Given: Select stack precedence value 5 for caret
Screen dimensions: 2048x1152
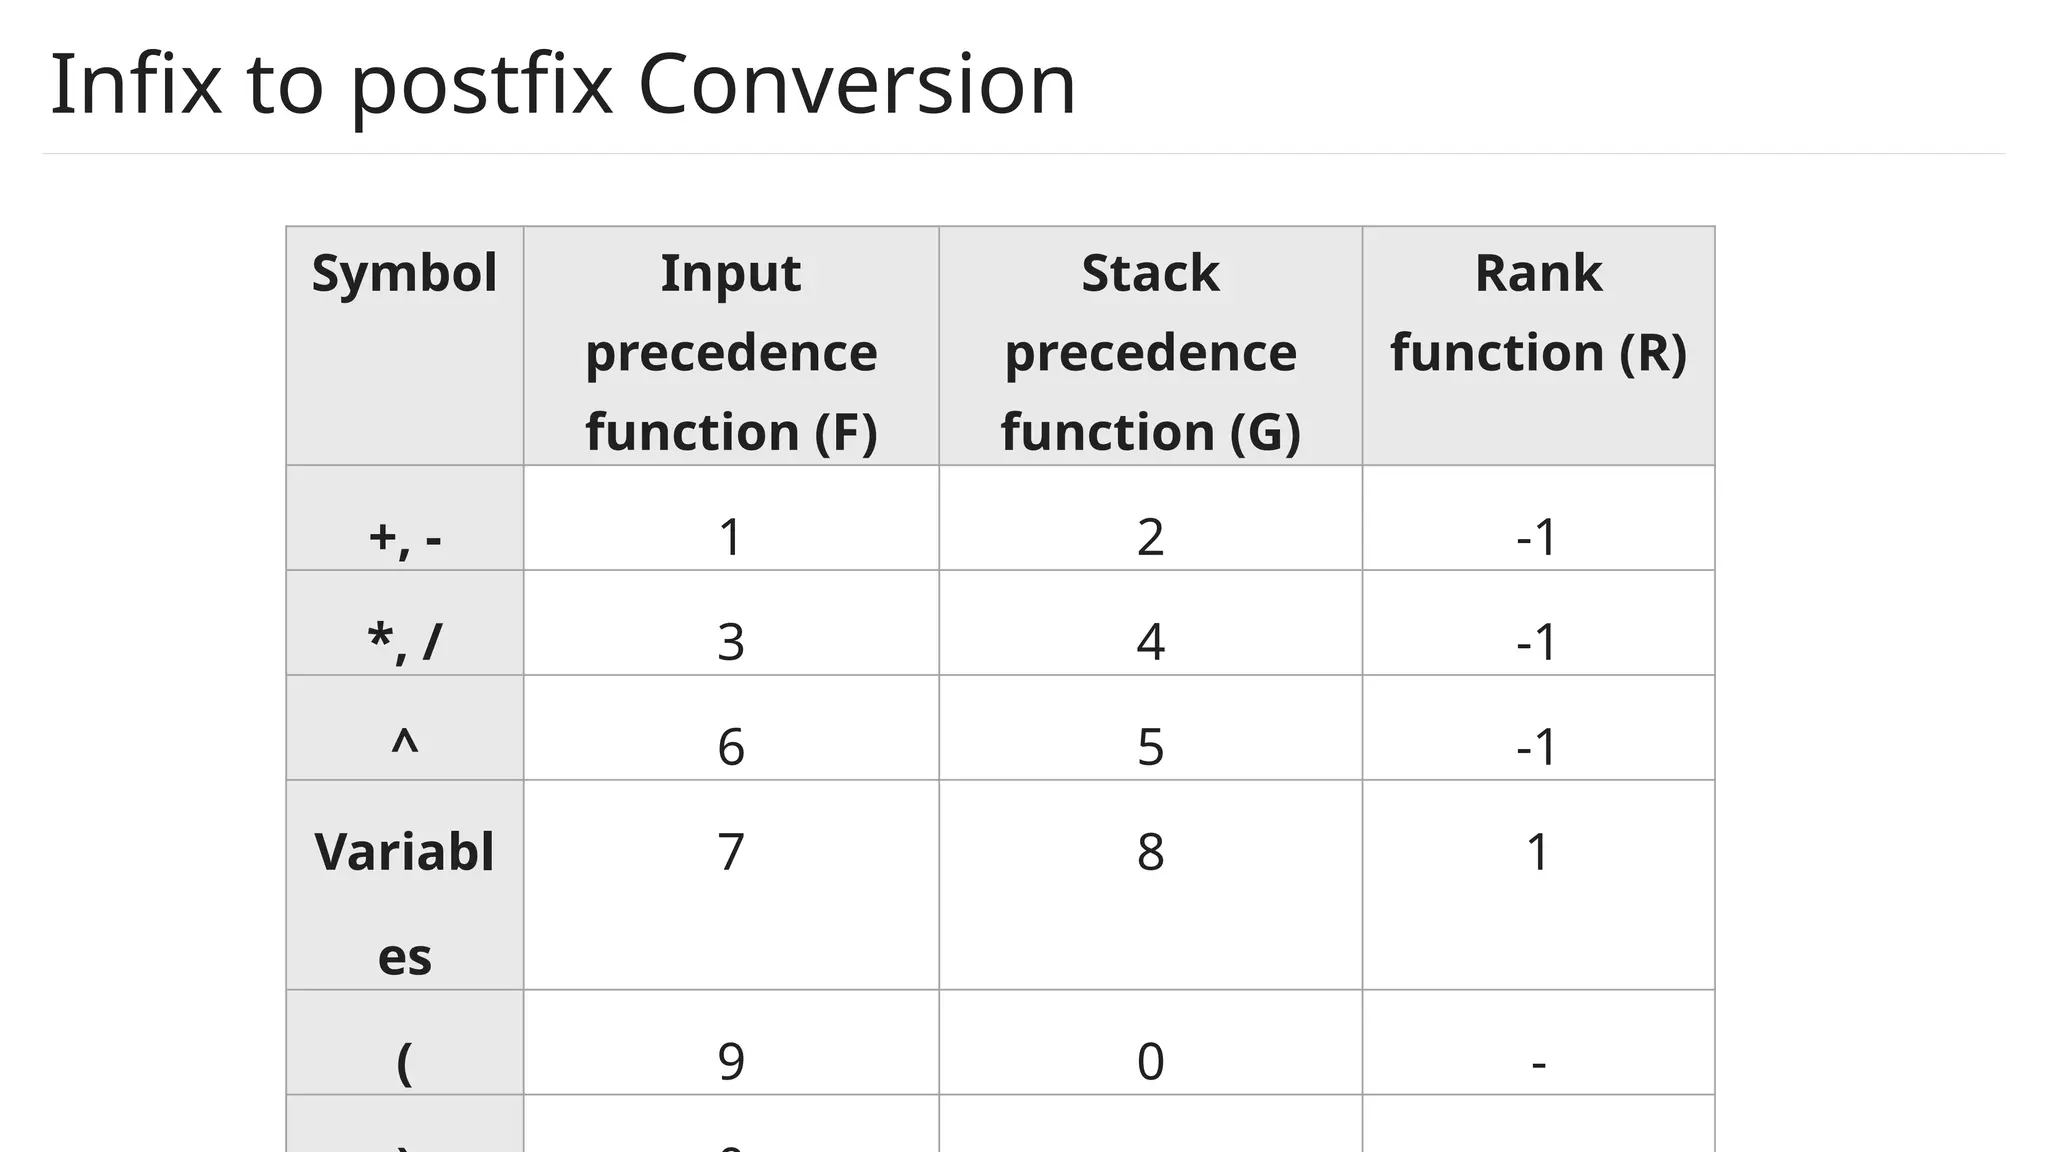Looking at the screenshot, I should coord(1150,747).
